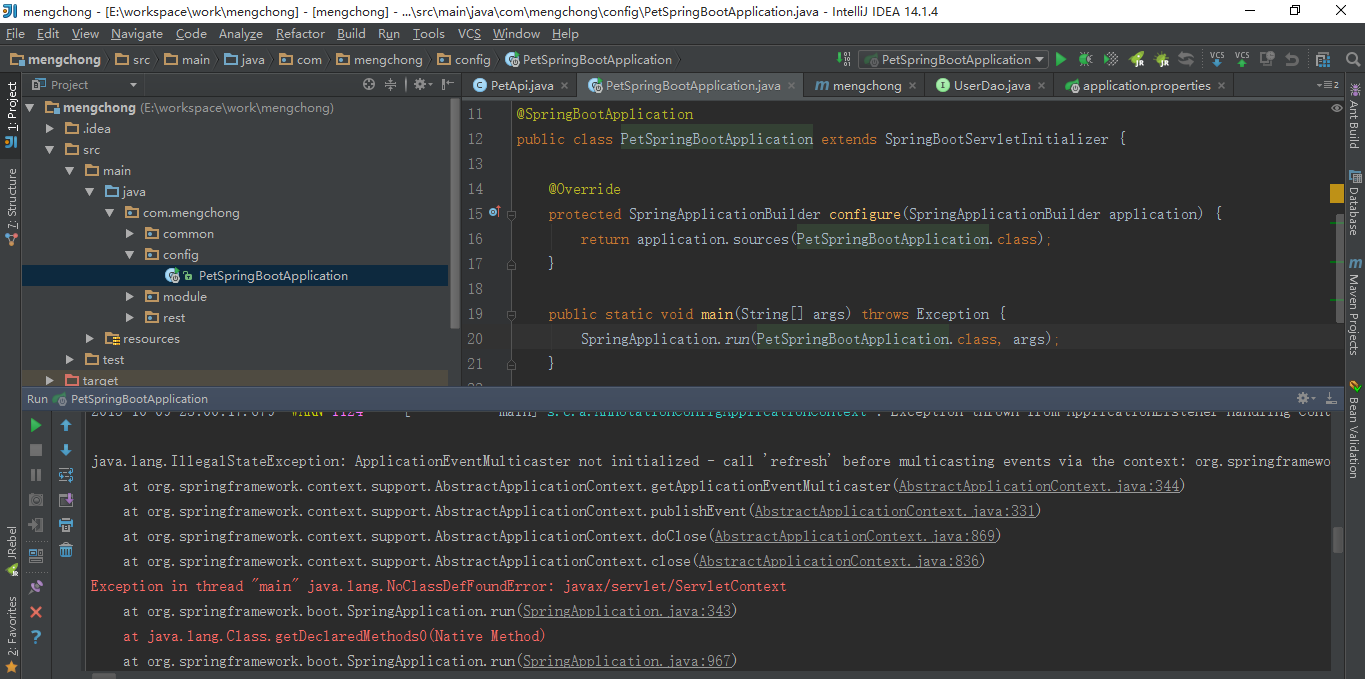Viewport: 1365px width, 679px height.
Task: Dump threads with the camera icon
Action: point(36,499)
